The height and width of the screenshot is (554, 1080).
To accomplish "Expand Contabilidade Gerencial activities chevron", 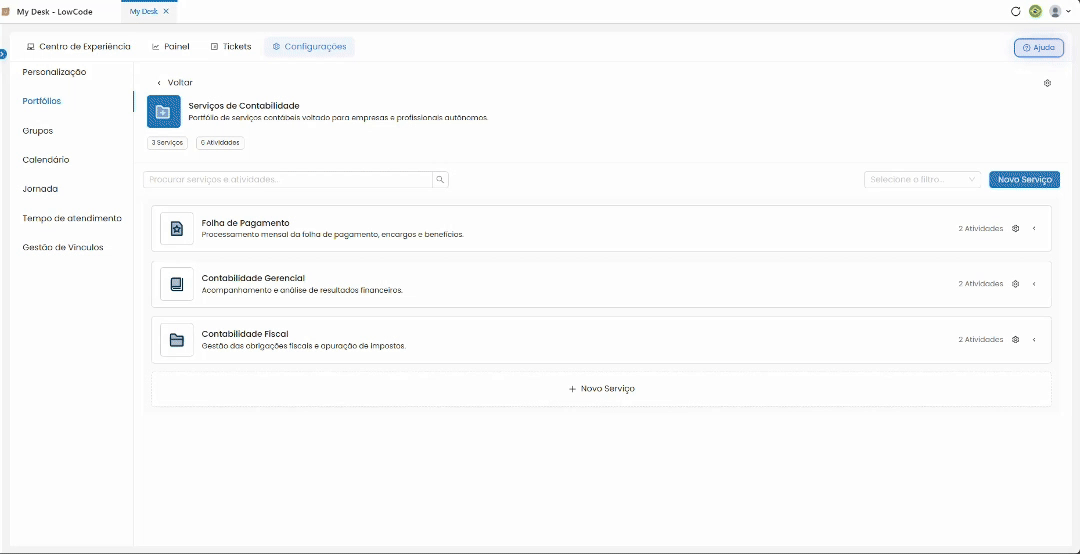I will (x=1034, y=284).
